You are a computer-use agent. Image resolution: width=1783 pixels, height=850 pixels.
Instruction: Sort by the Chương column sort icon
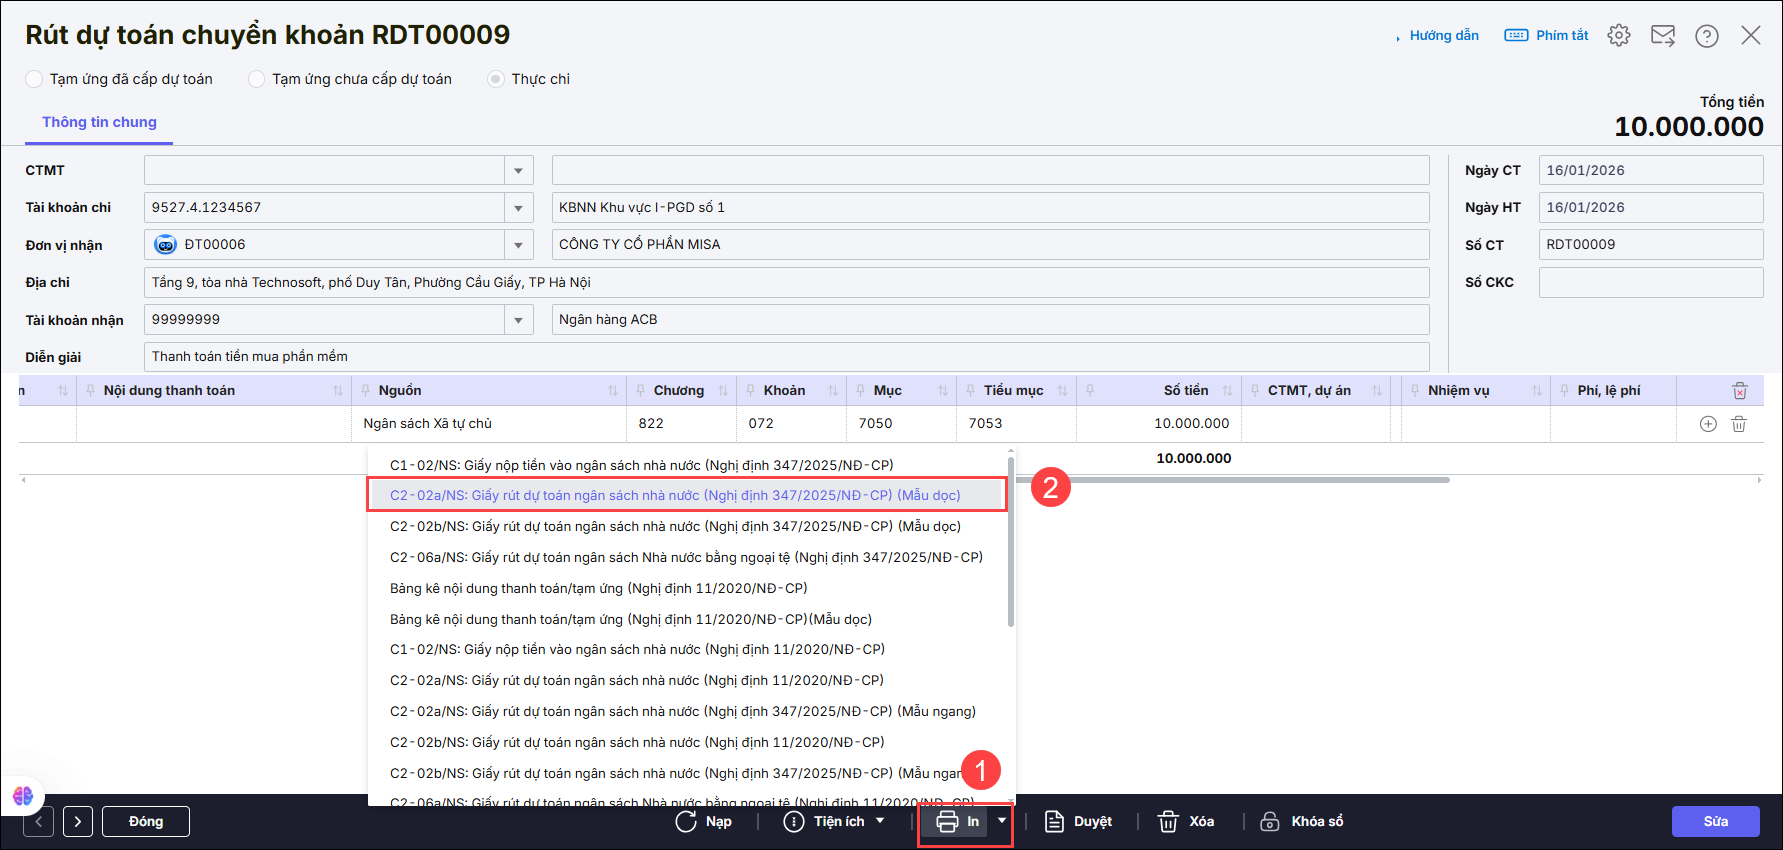click(723, 391)
